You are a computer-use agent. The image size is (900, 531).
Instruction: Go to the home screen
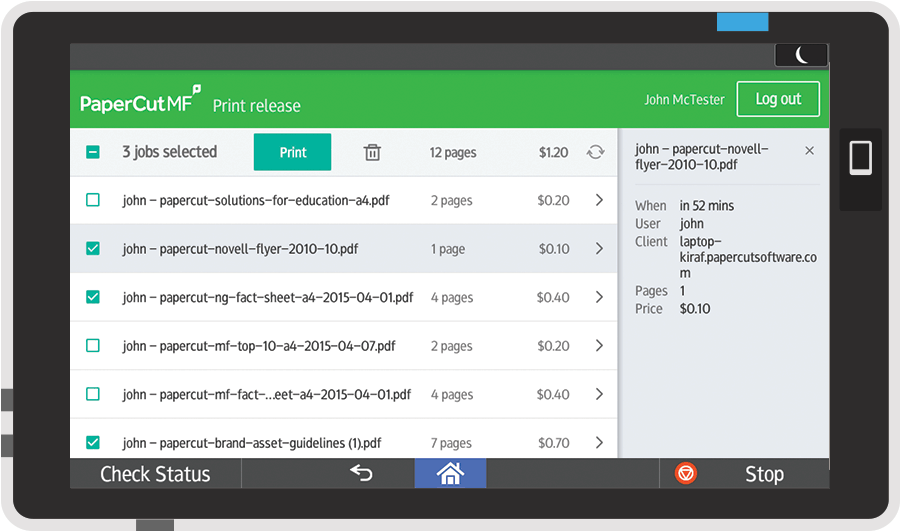pos(450,474)
